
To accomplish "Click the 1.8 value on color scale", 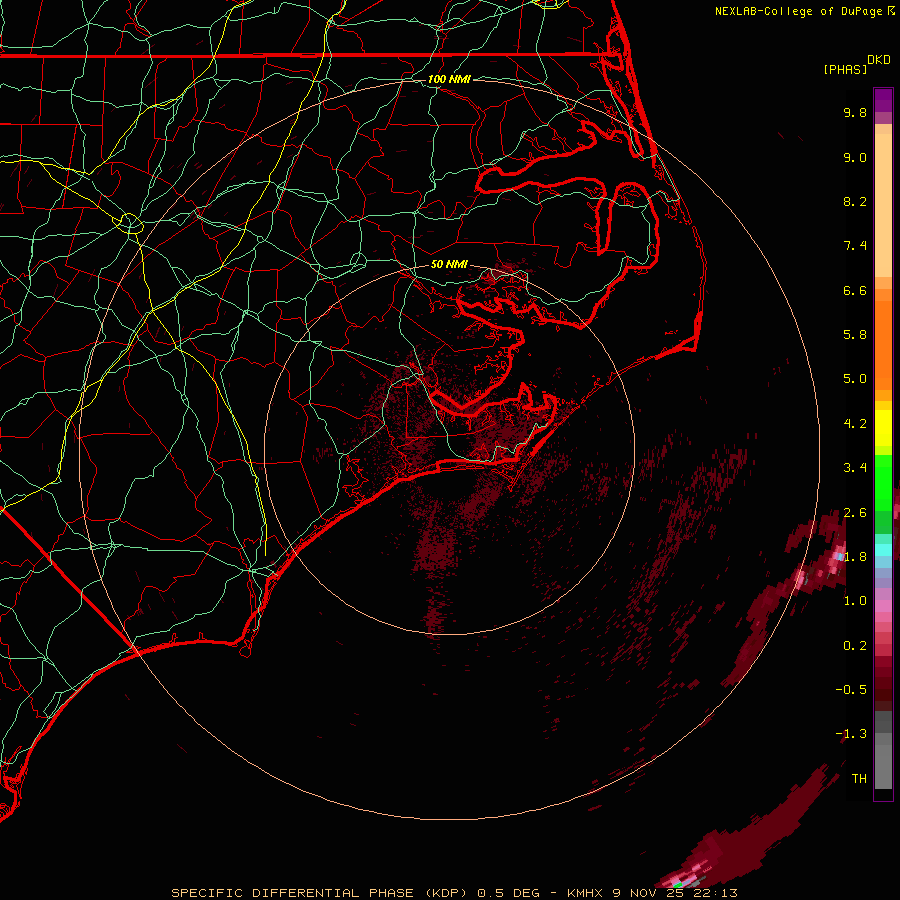I will tap(855, 557).
